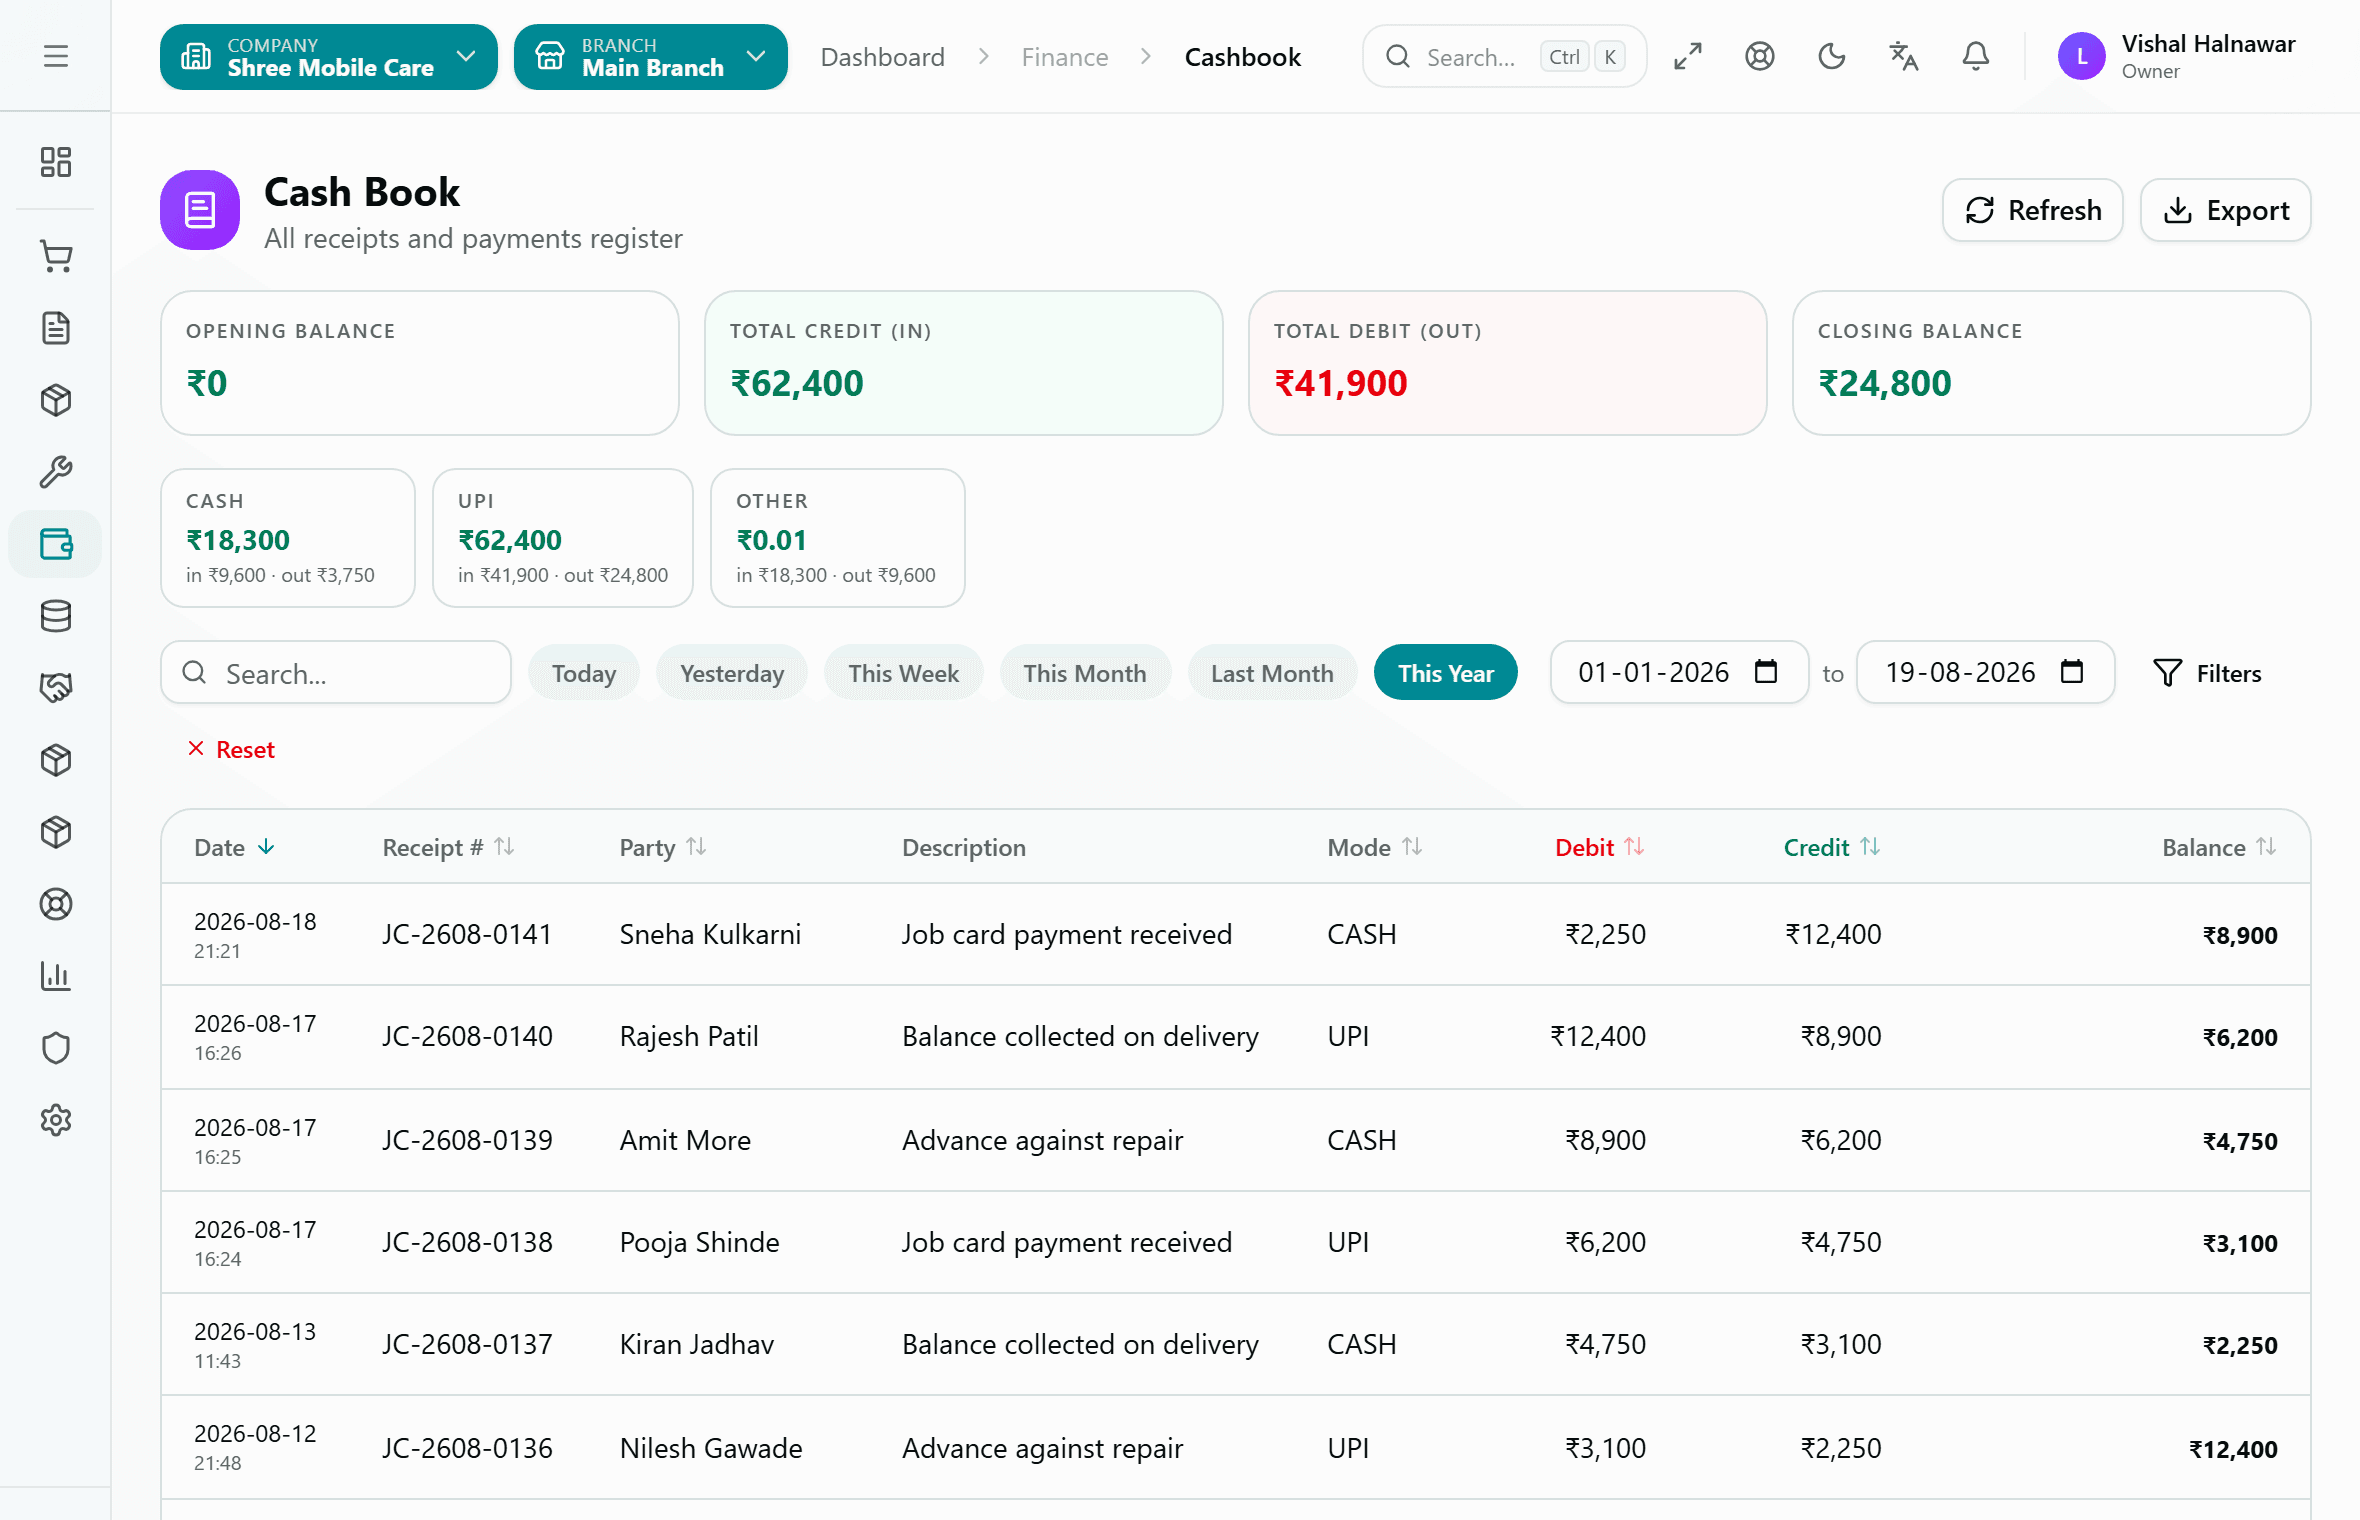Toggle fullscreen with the expand arrows icon
Image resolution: width=2360 pixels, height=1520 pixels.
click(x=1688, y=57)
